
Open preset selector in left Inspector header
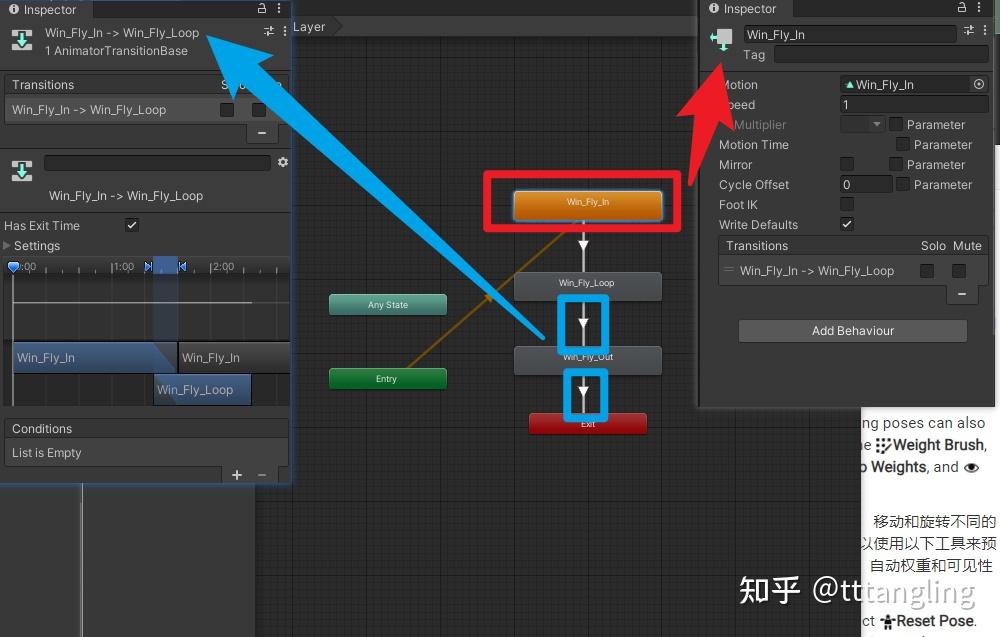[268, 31]
